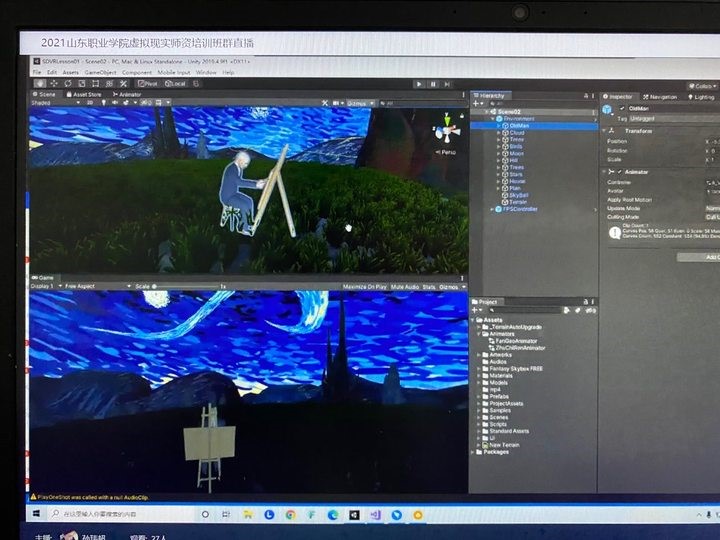Open the GameObject menu
This screenshot has width=720, height=540.
(100, 73)
